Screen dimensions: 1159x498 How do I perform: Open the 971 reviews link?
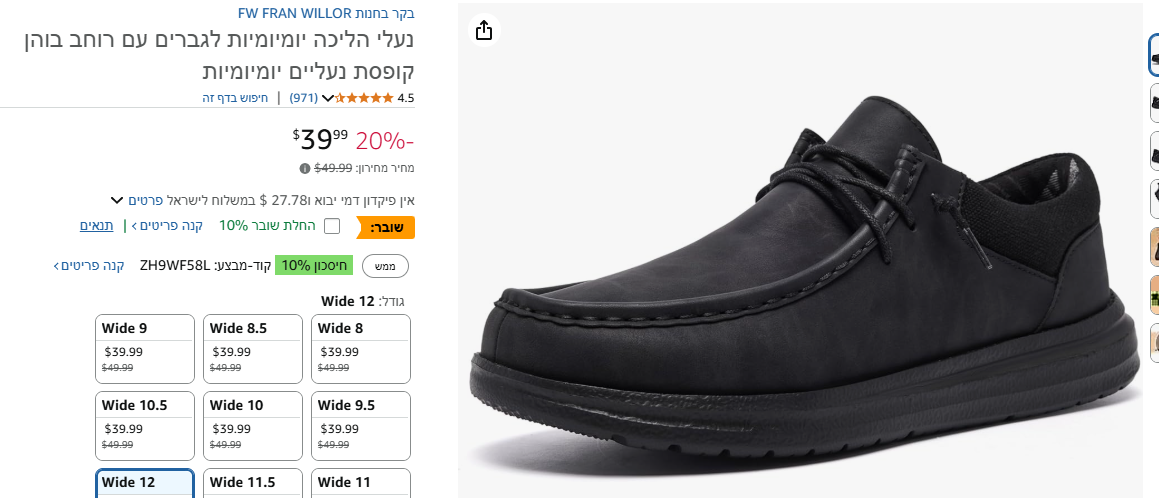point(304,98)
